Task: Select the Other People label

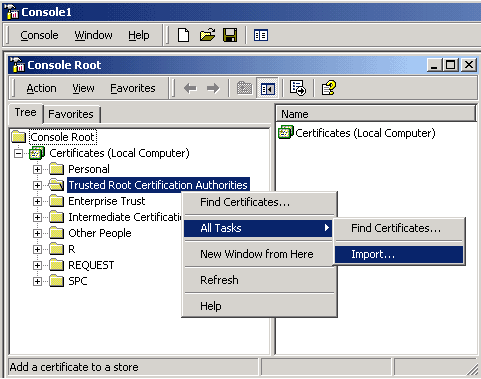Action: (100, 233)
